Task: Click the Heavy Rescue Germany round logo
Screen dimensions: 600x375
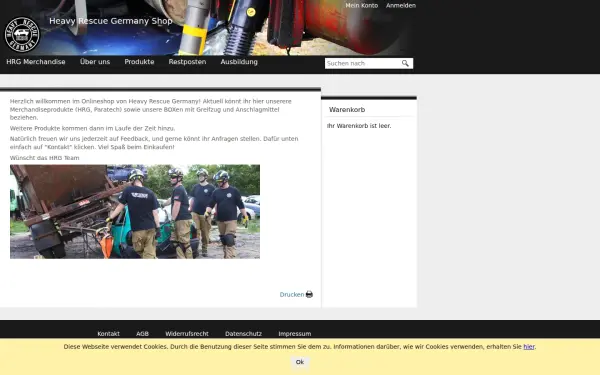Action: pyautogui.click(x=22, y=34)
